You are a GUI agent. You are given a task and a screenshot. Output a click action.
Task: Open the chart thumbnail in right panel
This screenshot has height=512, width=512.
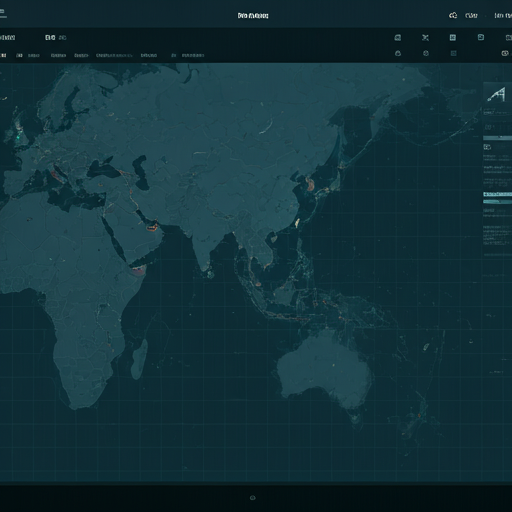[497, 95]
